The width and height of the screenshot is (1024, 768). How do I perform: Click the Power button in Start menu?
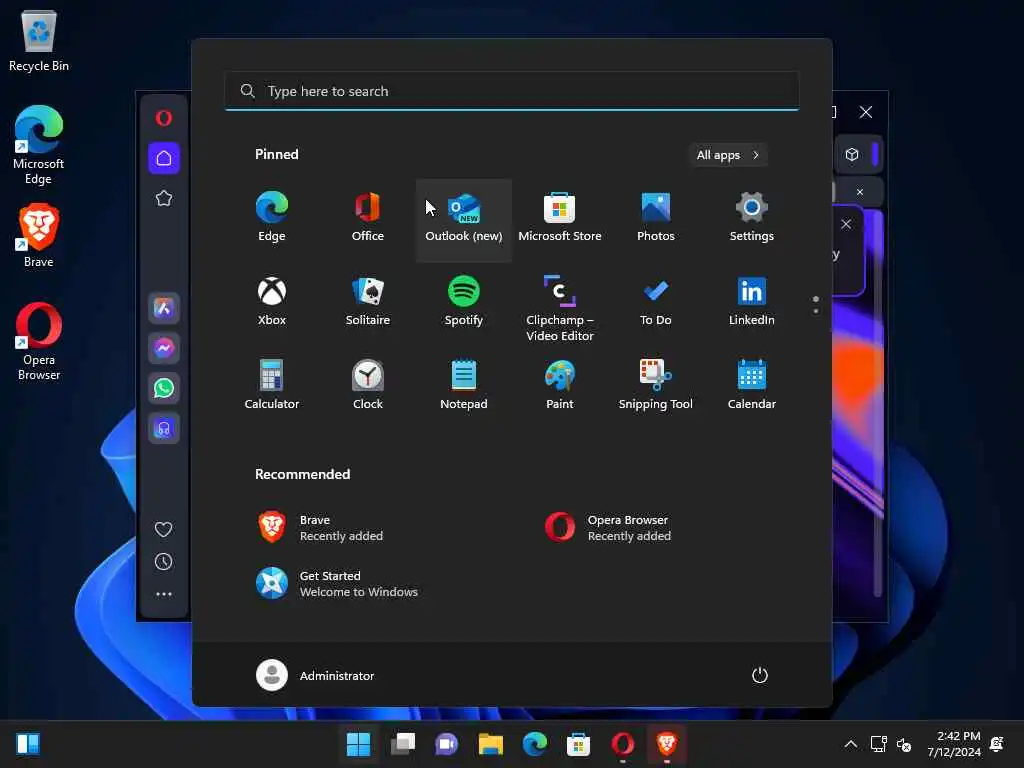760,675
